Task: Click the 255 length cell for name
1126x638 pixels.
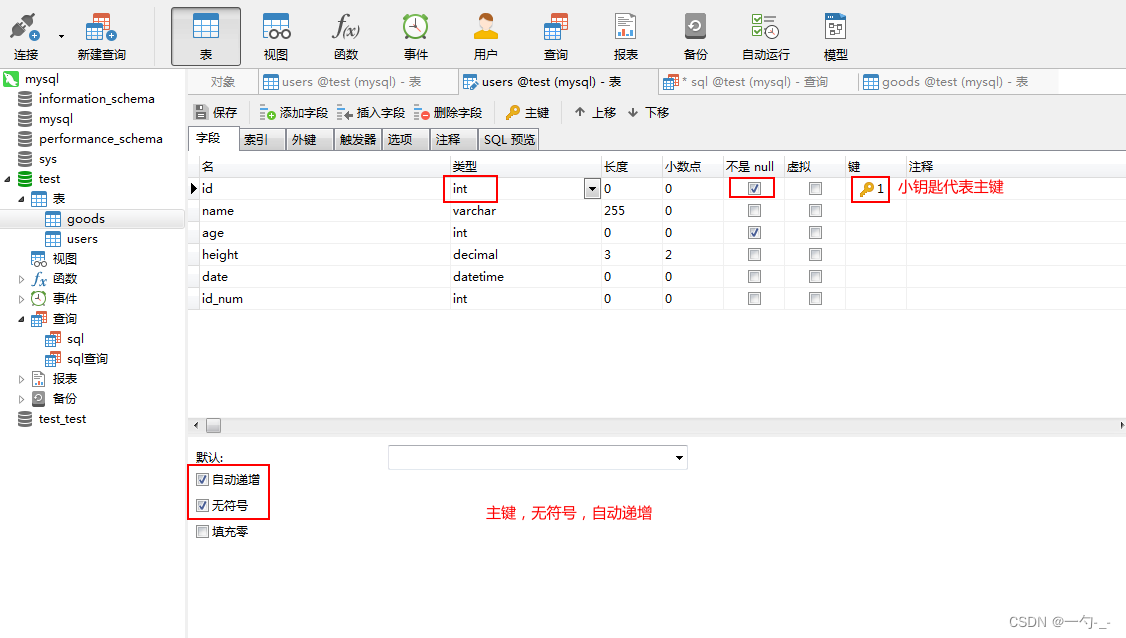Action: click(632, 211)
